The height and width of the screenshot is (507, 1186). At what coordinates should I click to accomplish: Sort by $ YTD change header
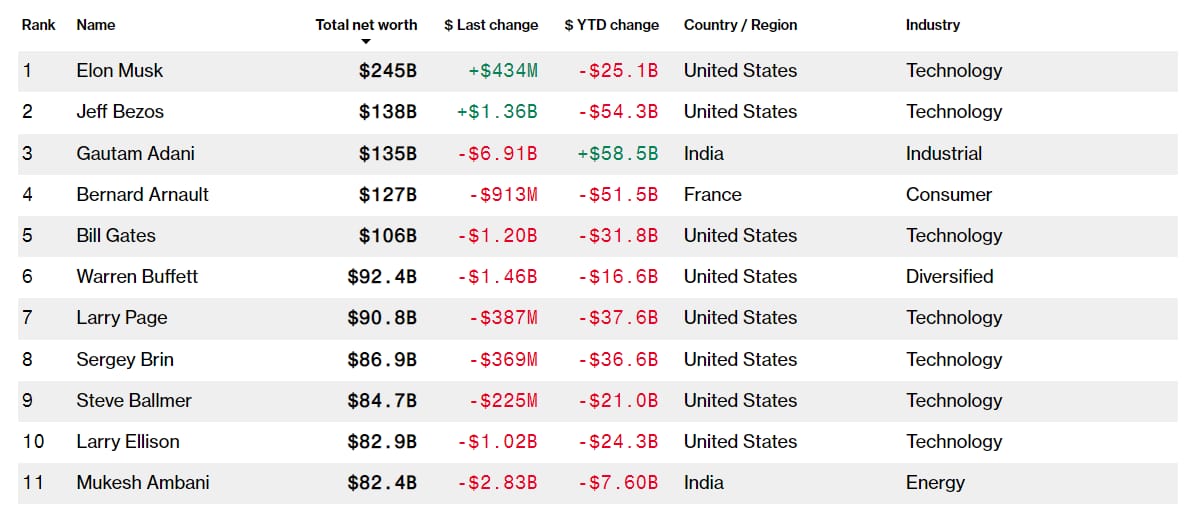[611, 25]
